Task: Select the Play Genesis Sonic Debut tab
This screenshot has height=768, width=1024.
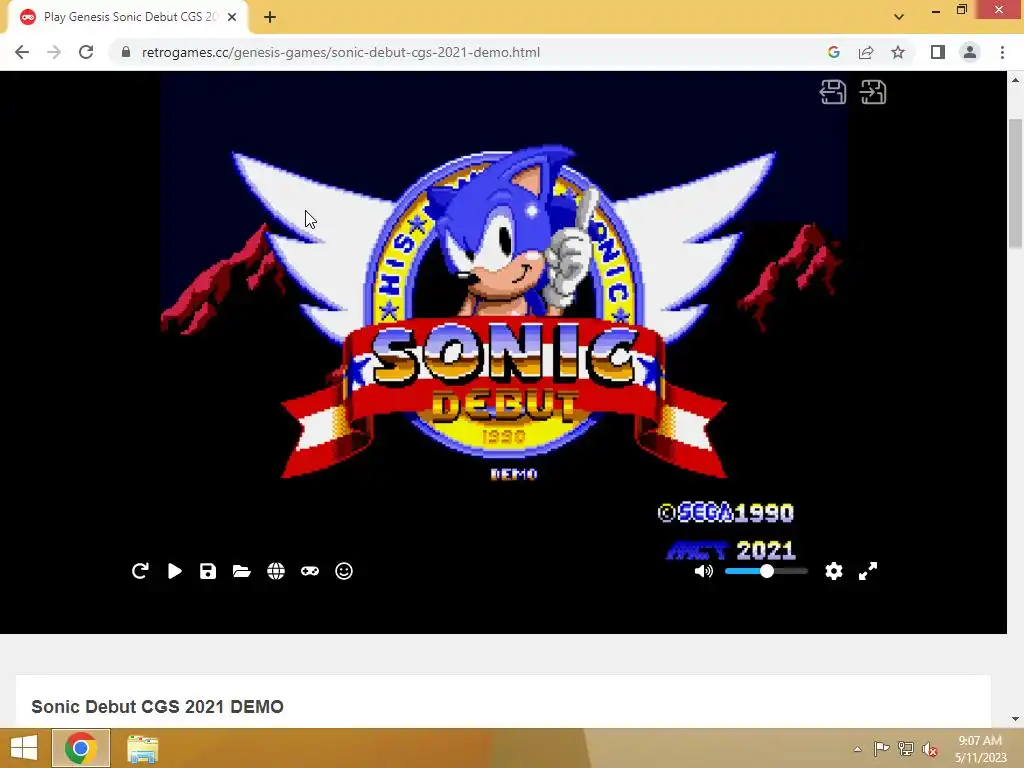Action: click(x=127, y=18)
